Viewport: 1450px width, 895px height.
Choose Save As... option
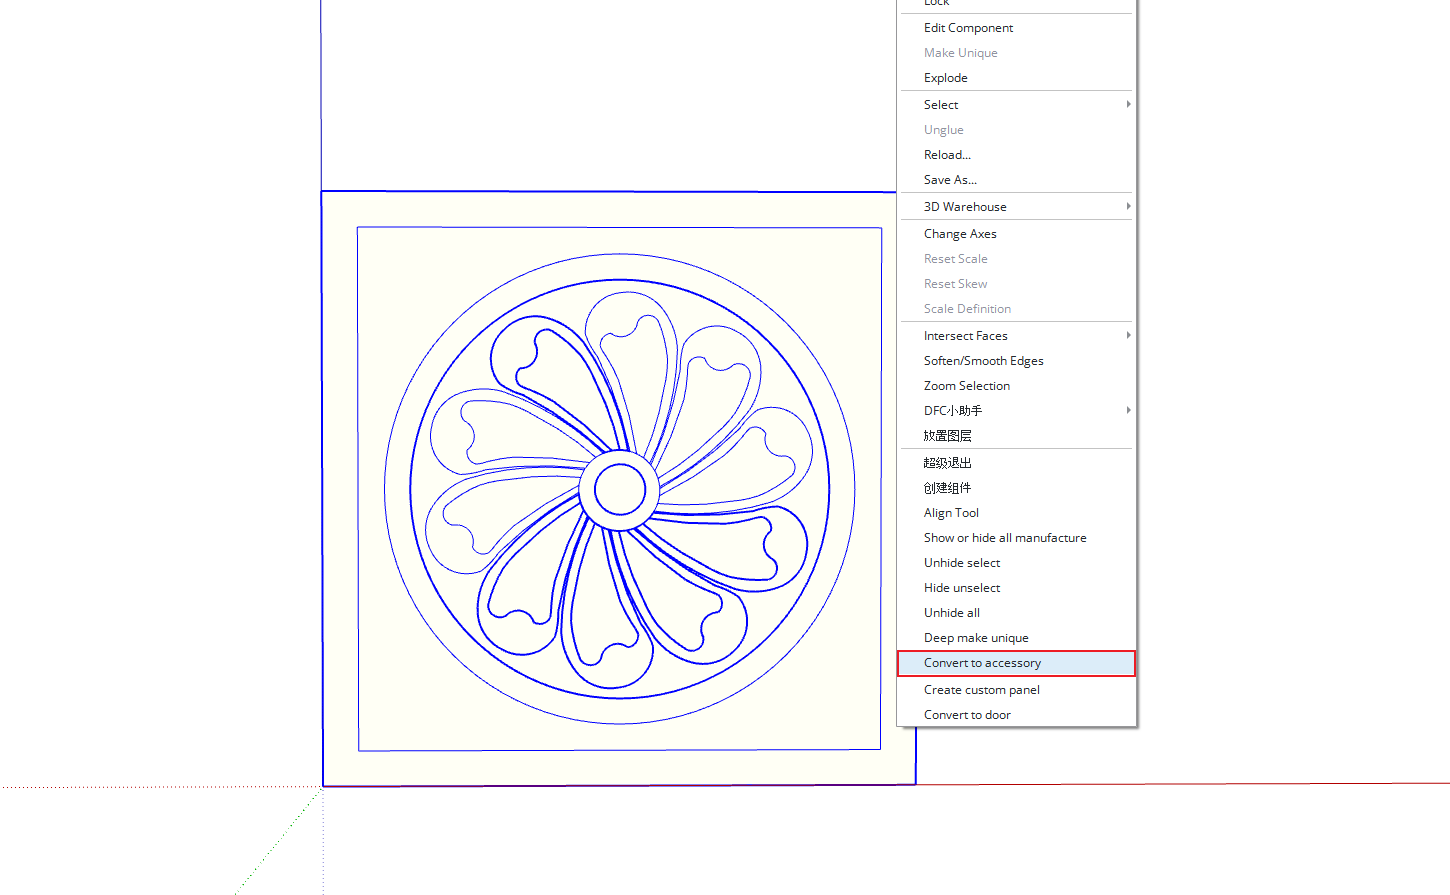pyautogui.click(x=950, y=180)
